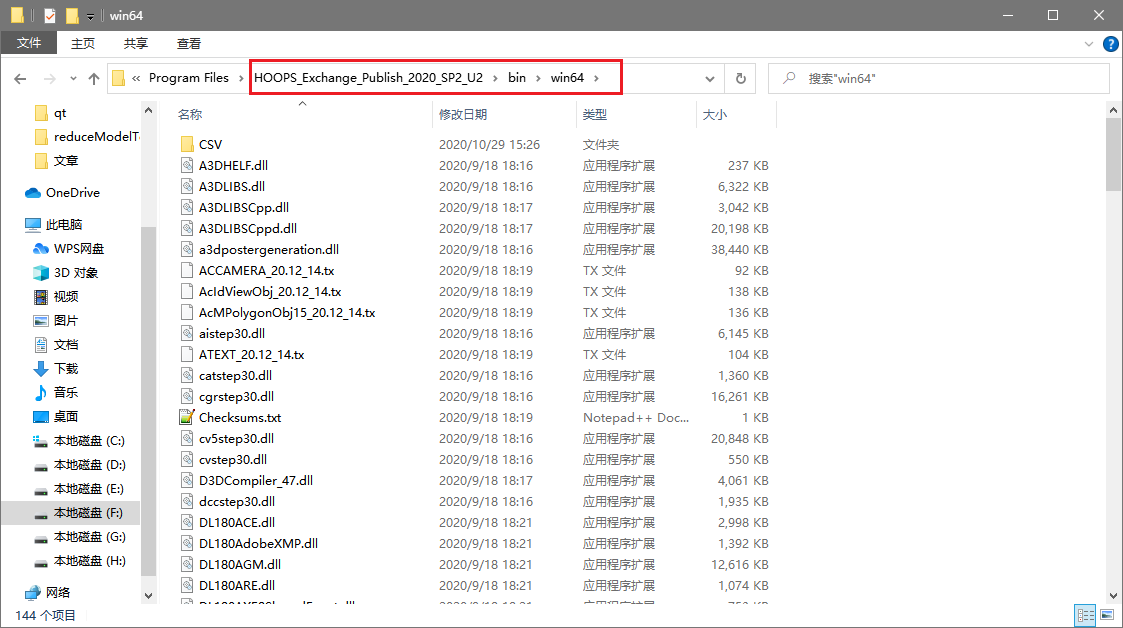Select file A3DLIBSCpp.dll
This screenshot has width=1123, height=628.
244,208
